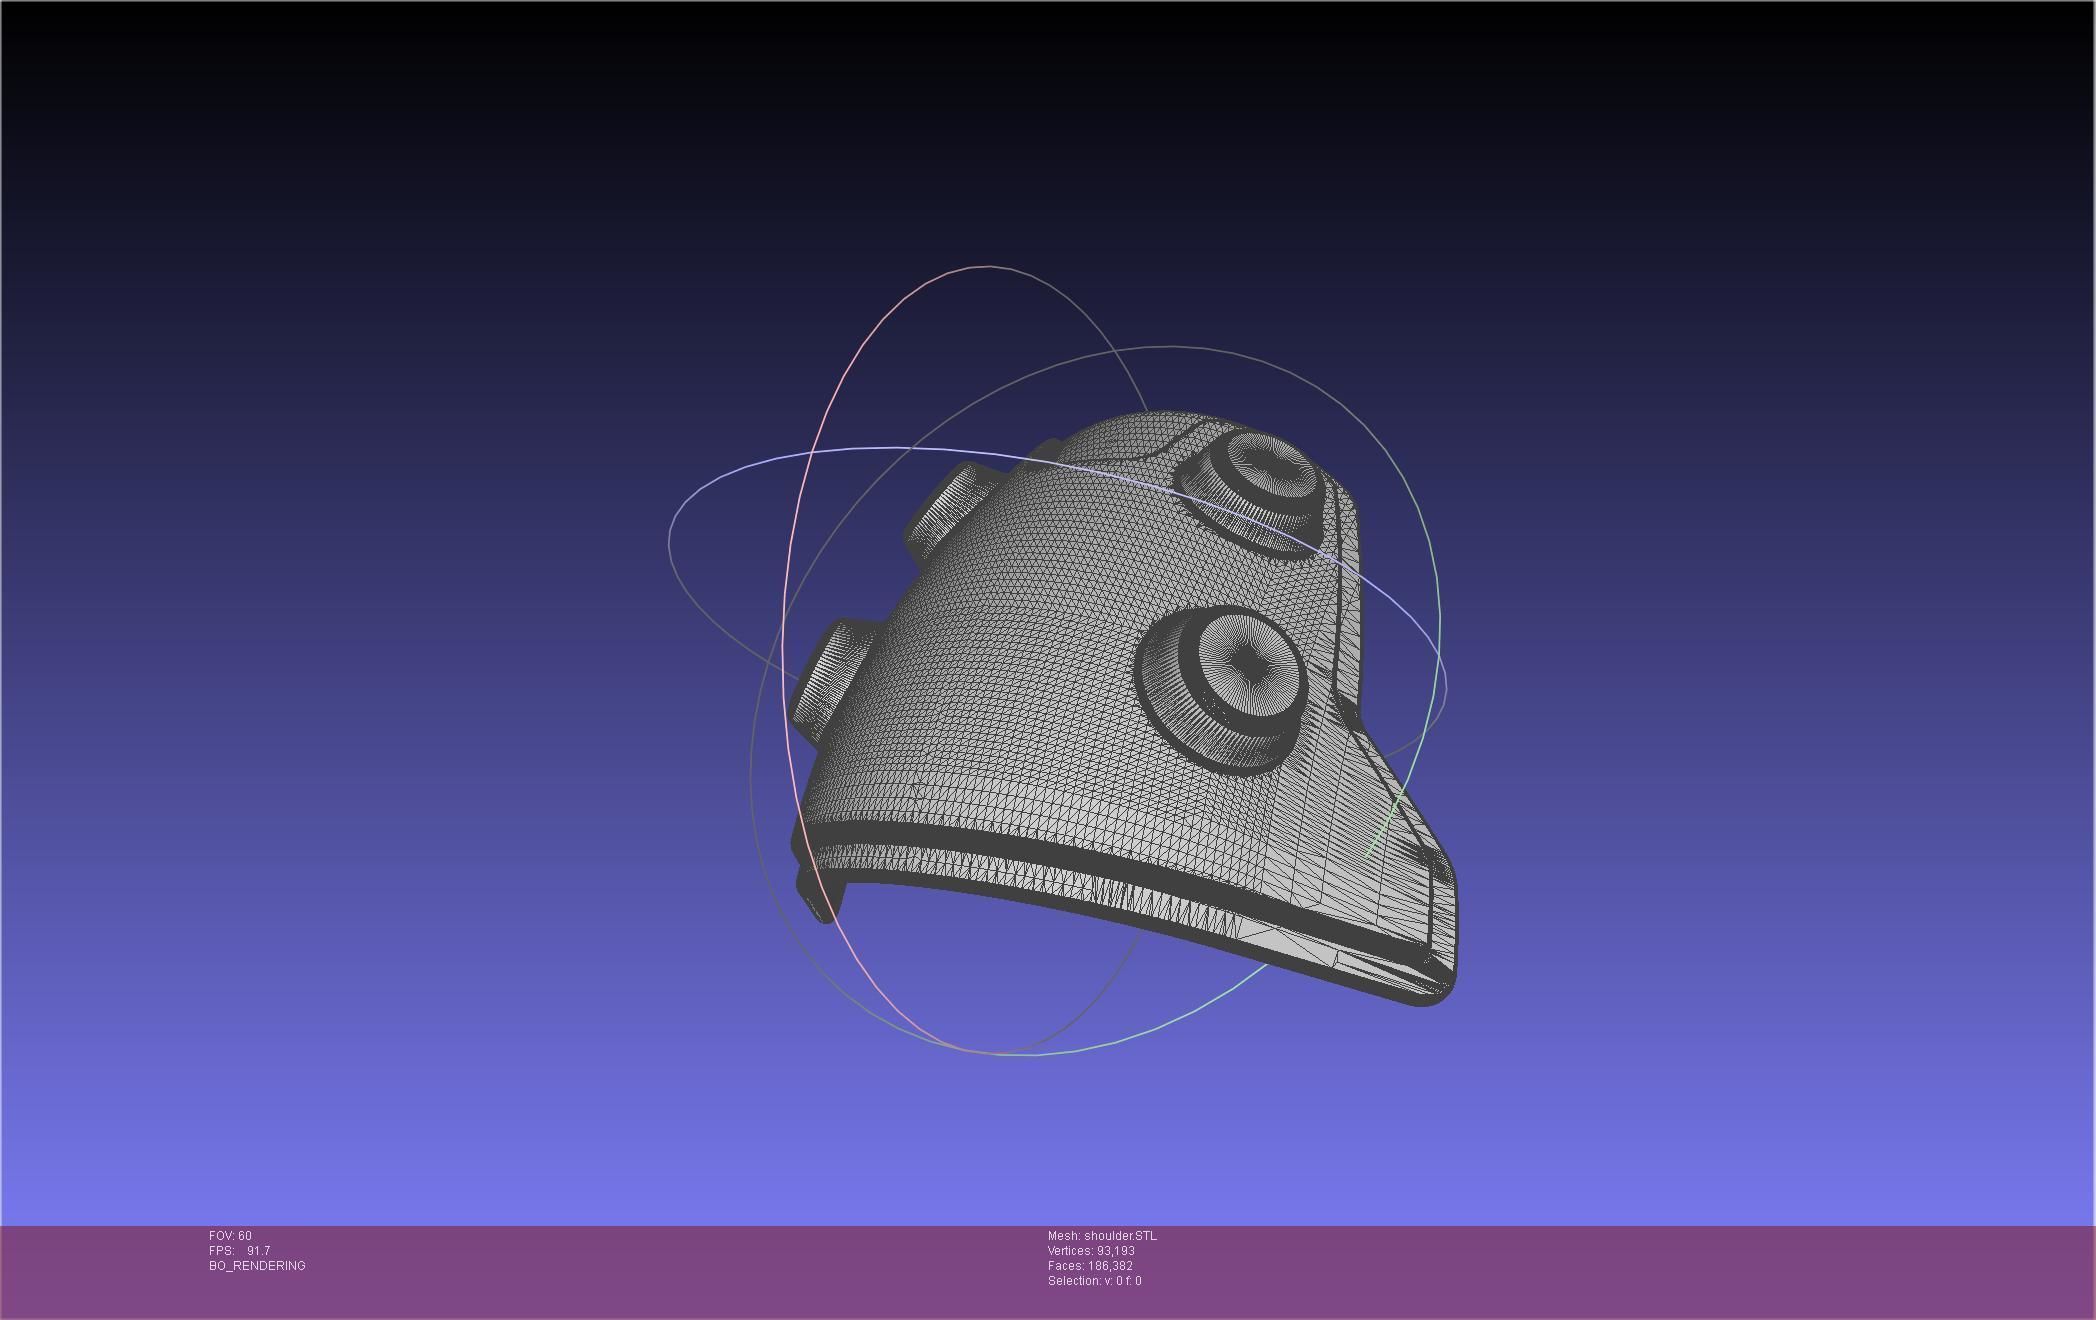Click the Faces: 186,382 entry
This screenshot has height=1320, width=2096.
click(1090, 1266)
